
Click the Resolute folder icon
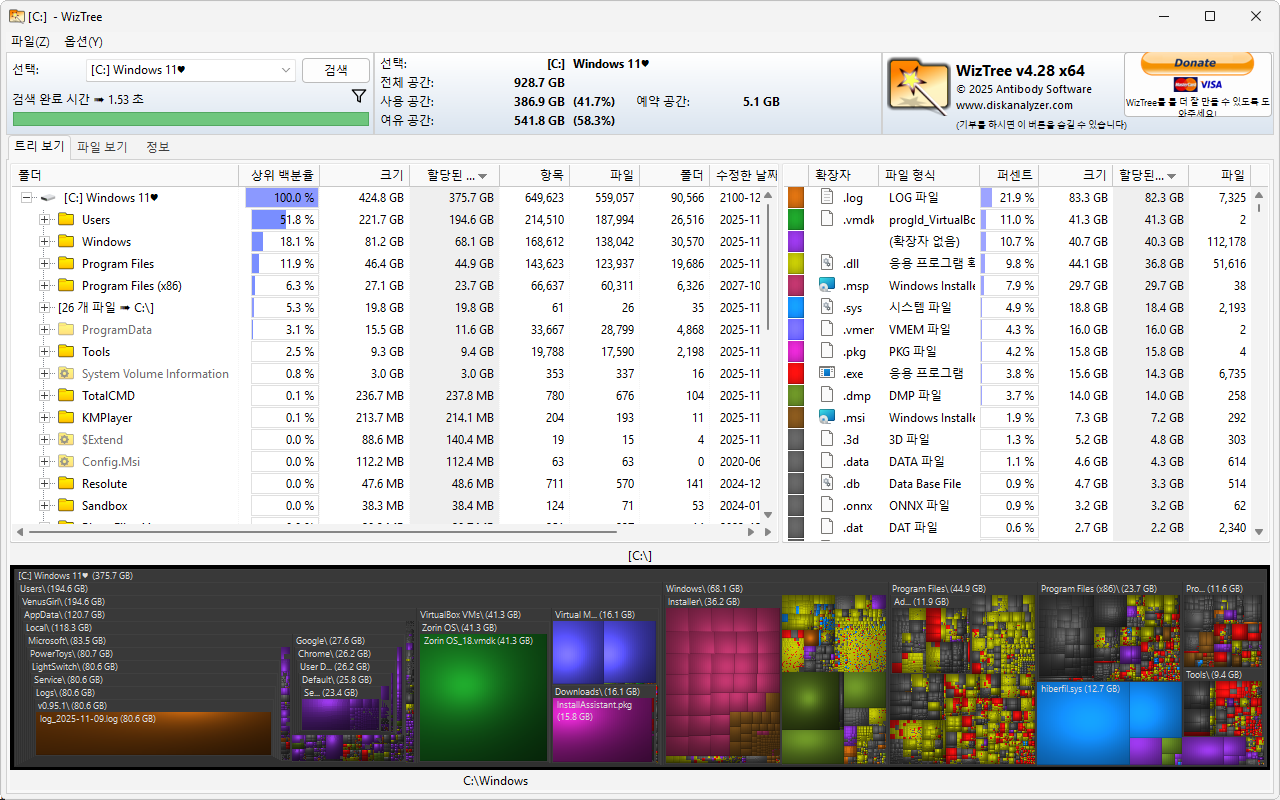tap(67, 484)
